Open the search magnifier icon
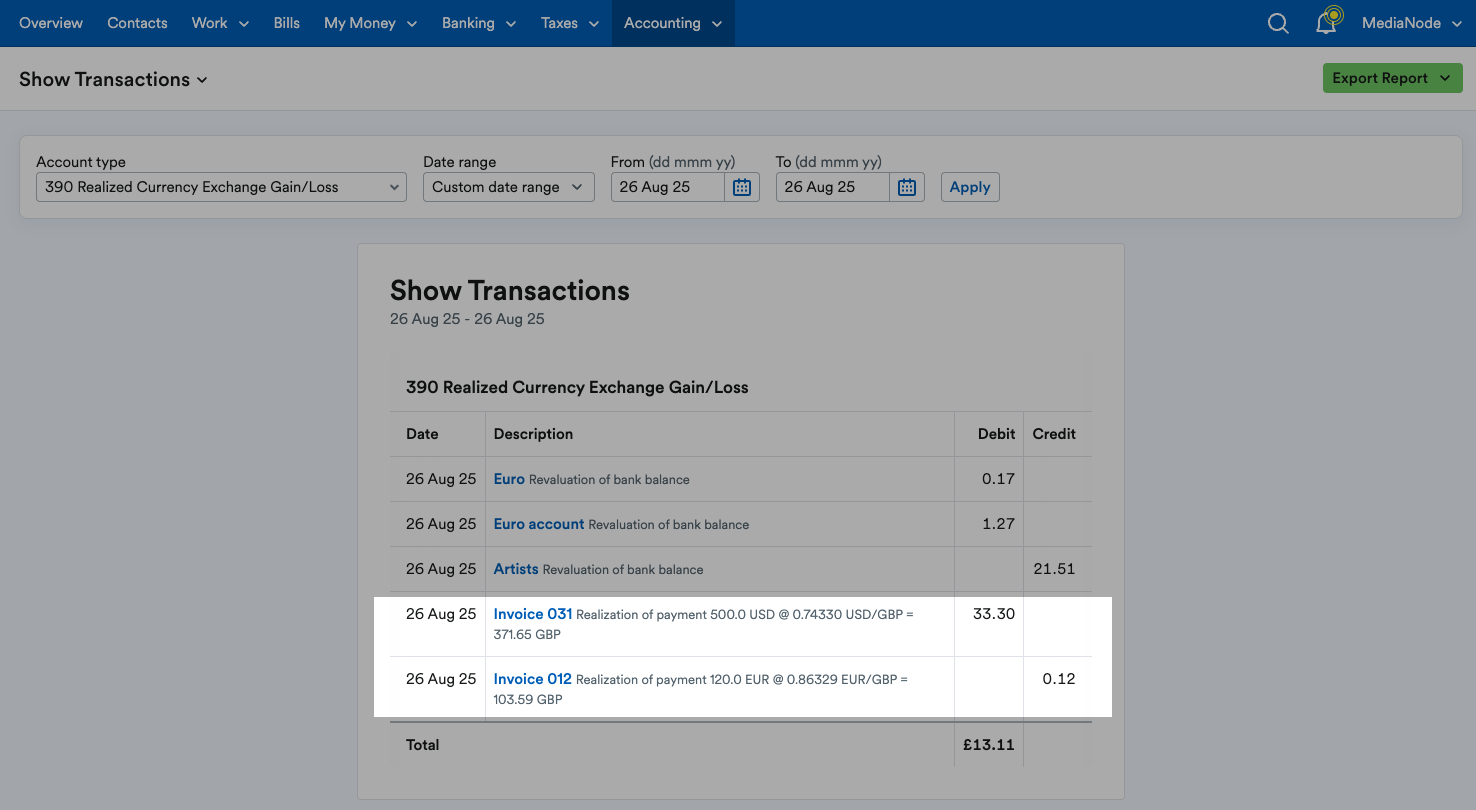This screenshot has width=1476, height=810. [x=1277, y=23]
